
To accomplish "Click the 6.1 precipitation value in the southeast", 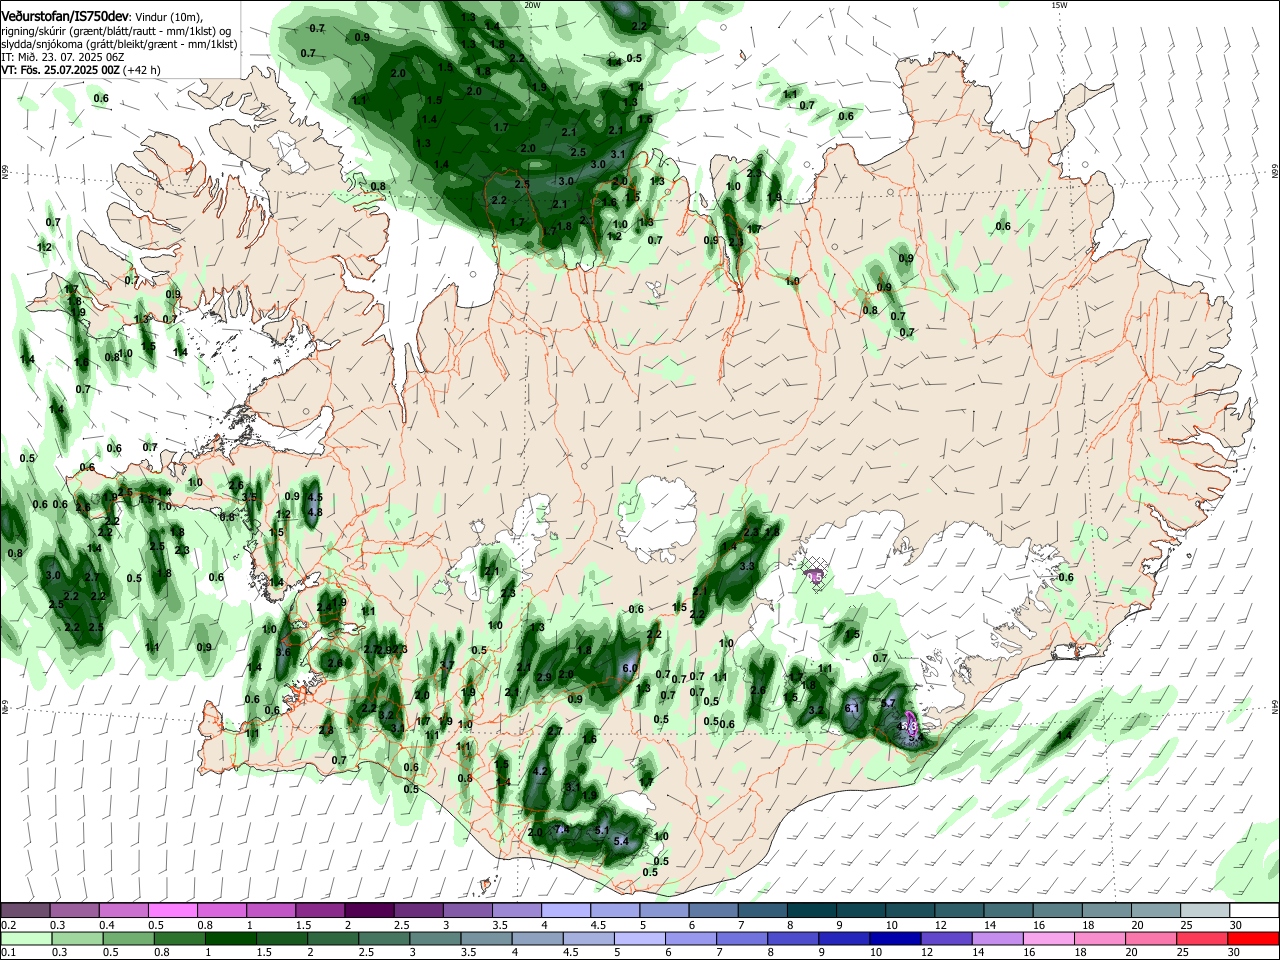I will pyautogui.click(x=853, y=708).
